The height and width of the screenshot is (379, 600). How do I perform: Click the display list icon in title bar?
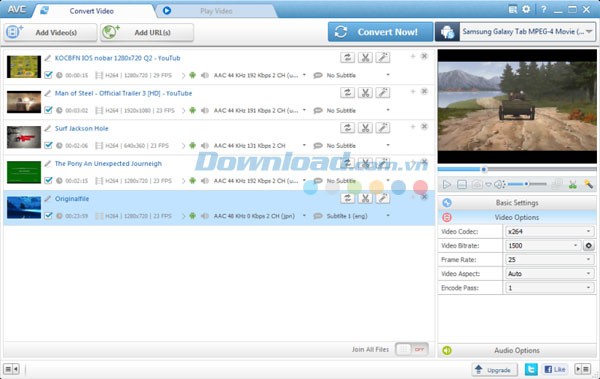click(513, 10)
